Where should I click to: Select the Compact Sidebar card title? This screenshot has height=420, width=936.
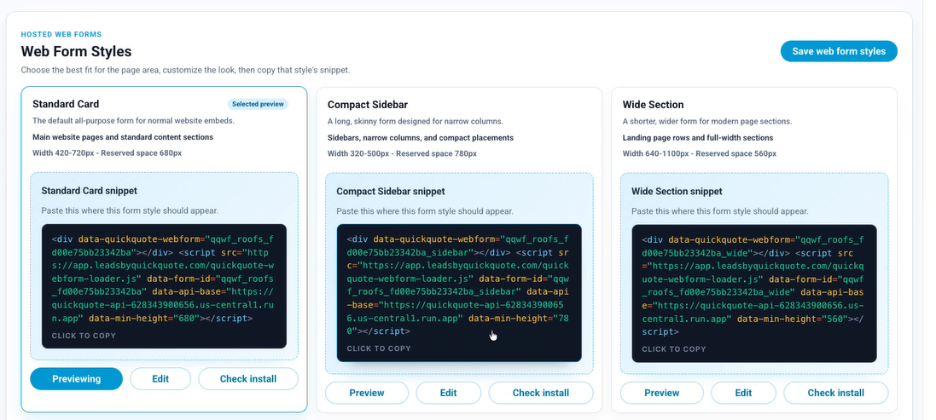point(367,104)
